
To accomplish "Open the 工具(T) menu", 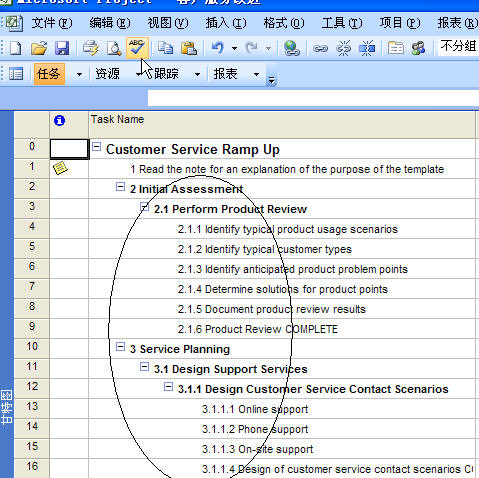I will click(x=342, y=23).
